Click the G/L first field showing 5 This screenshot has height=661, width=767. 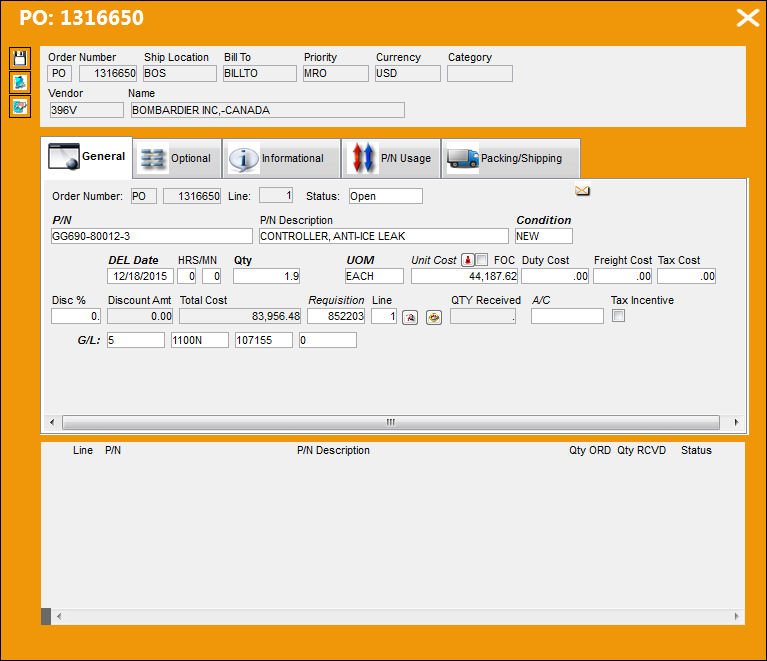click(x=136, y=340)
